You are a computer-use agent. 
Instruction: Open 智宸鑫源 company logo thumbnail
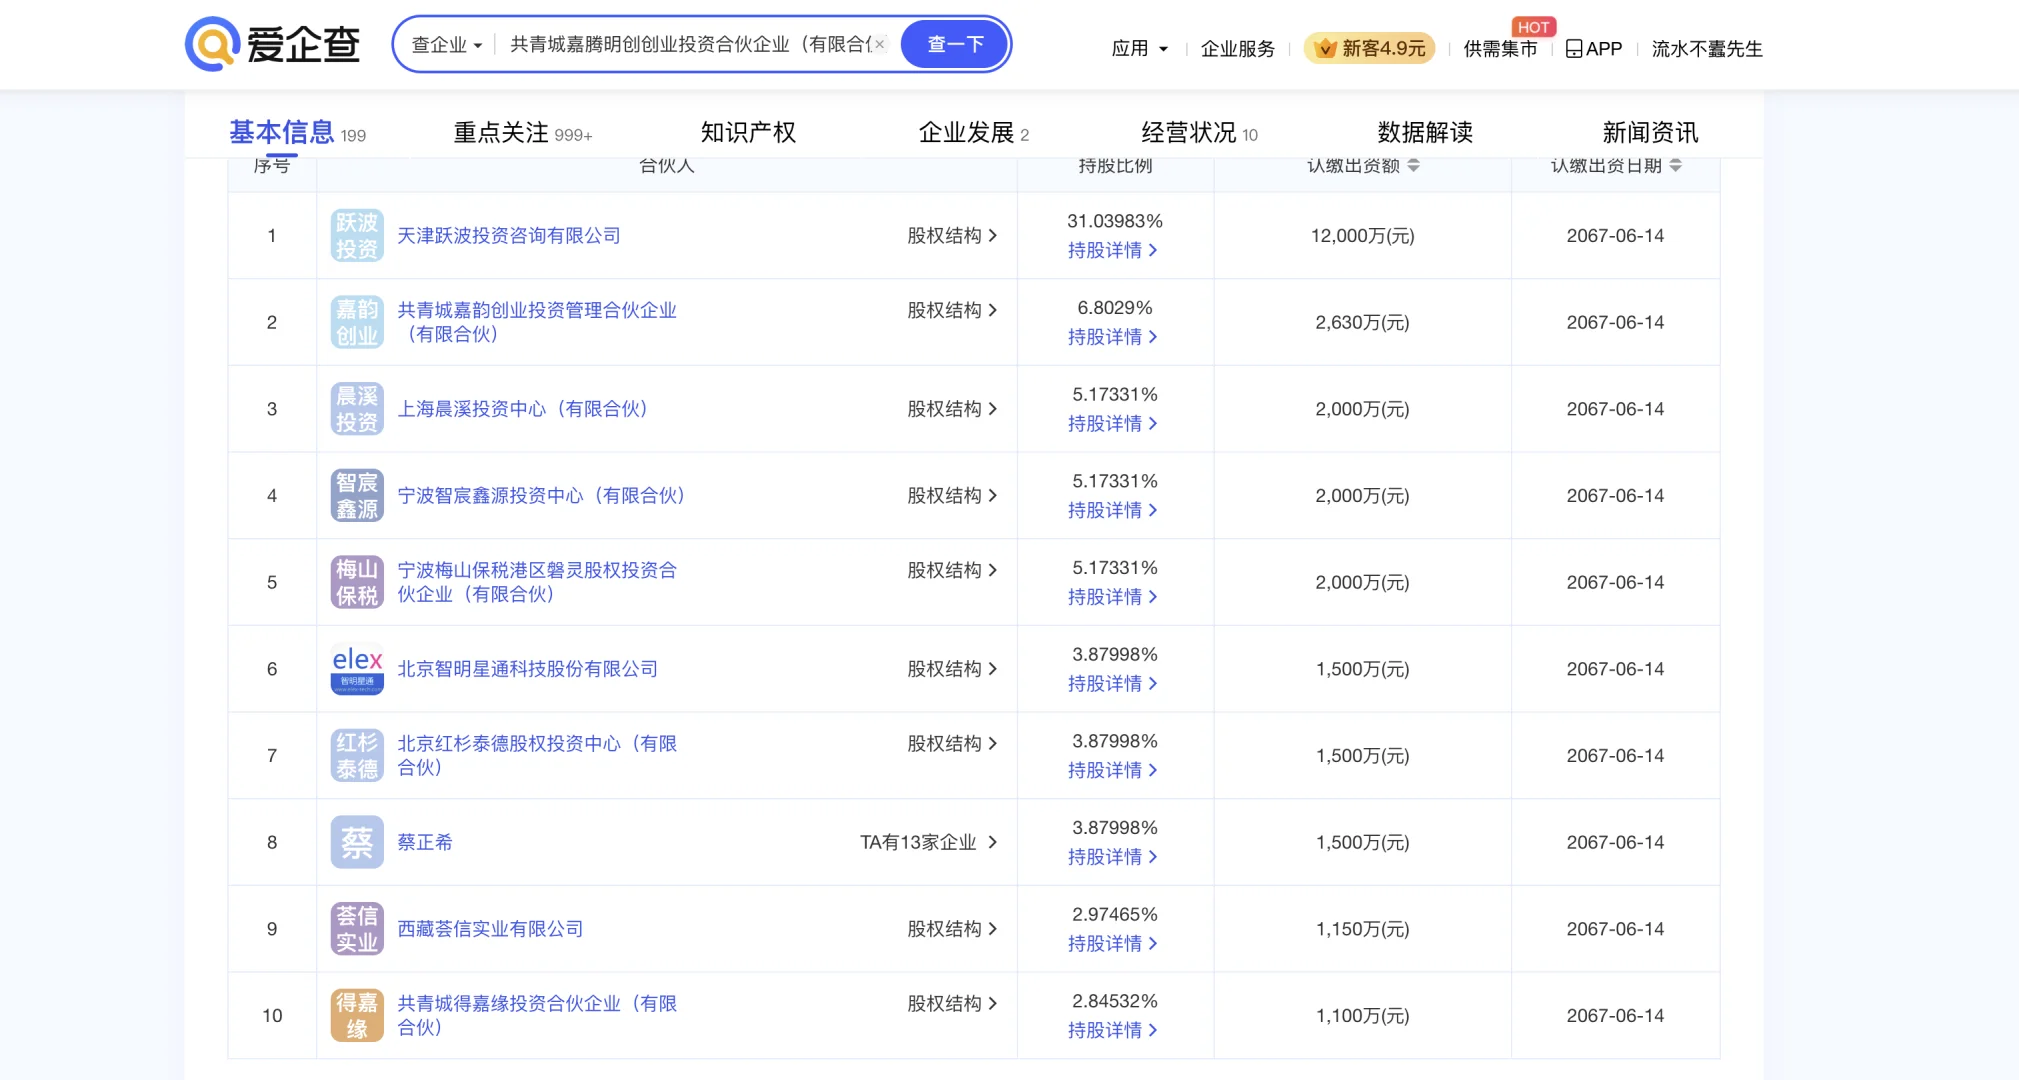coord(357,496)
